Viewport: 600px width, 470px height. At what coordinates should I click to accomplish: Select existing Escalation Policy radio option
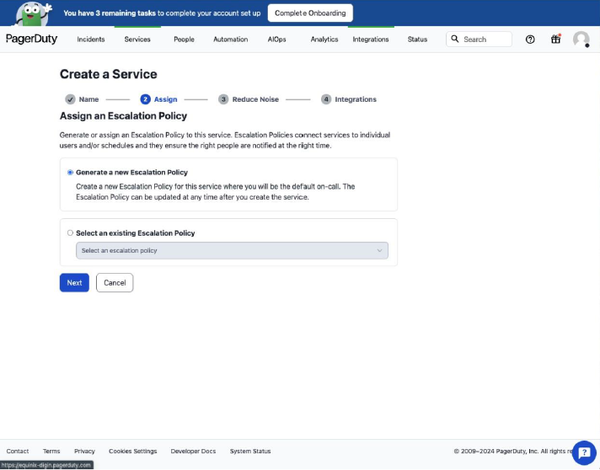point(70,233)
